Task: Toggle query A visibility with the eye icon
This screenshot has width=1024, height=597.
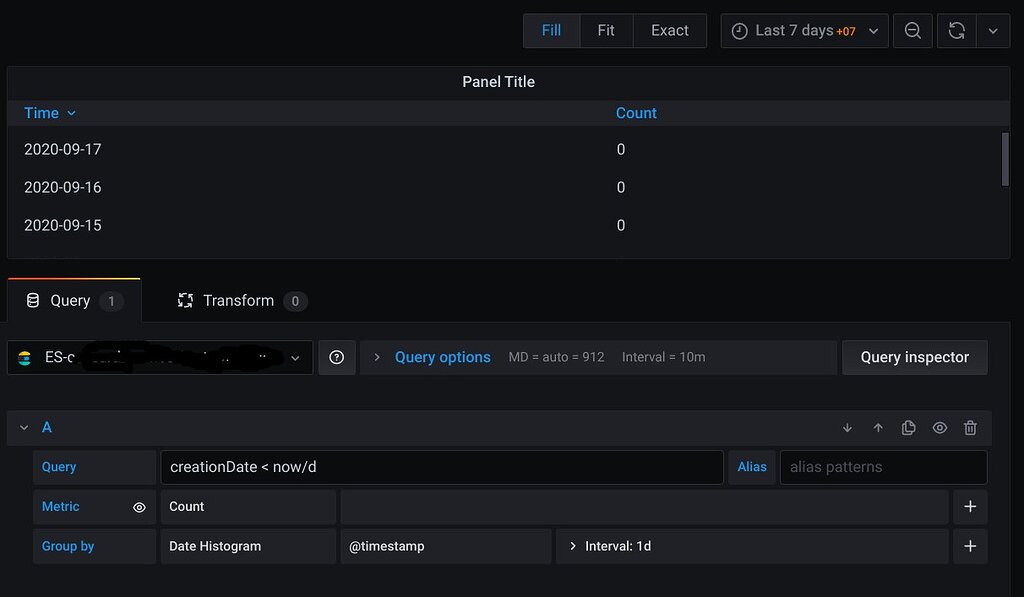Action: (x=939, y=427)
